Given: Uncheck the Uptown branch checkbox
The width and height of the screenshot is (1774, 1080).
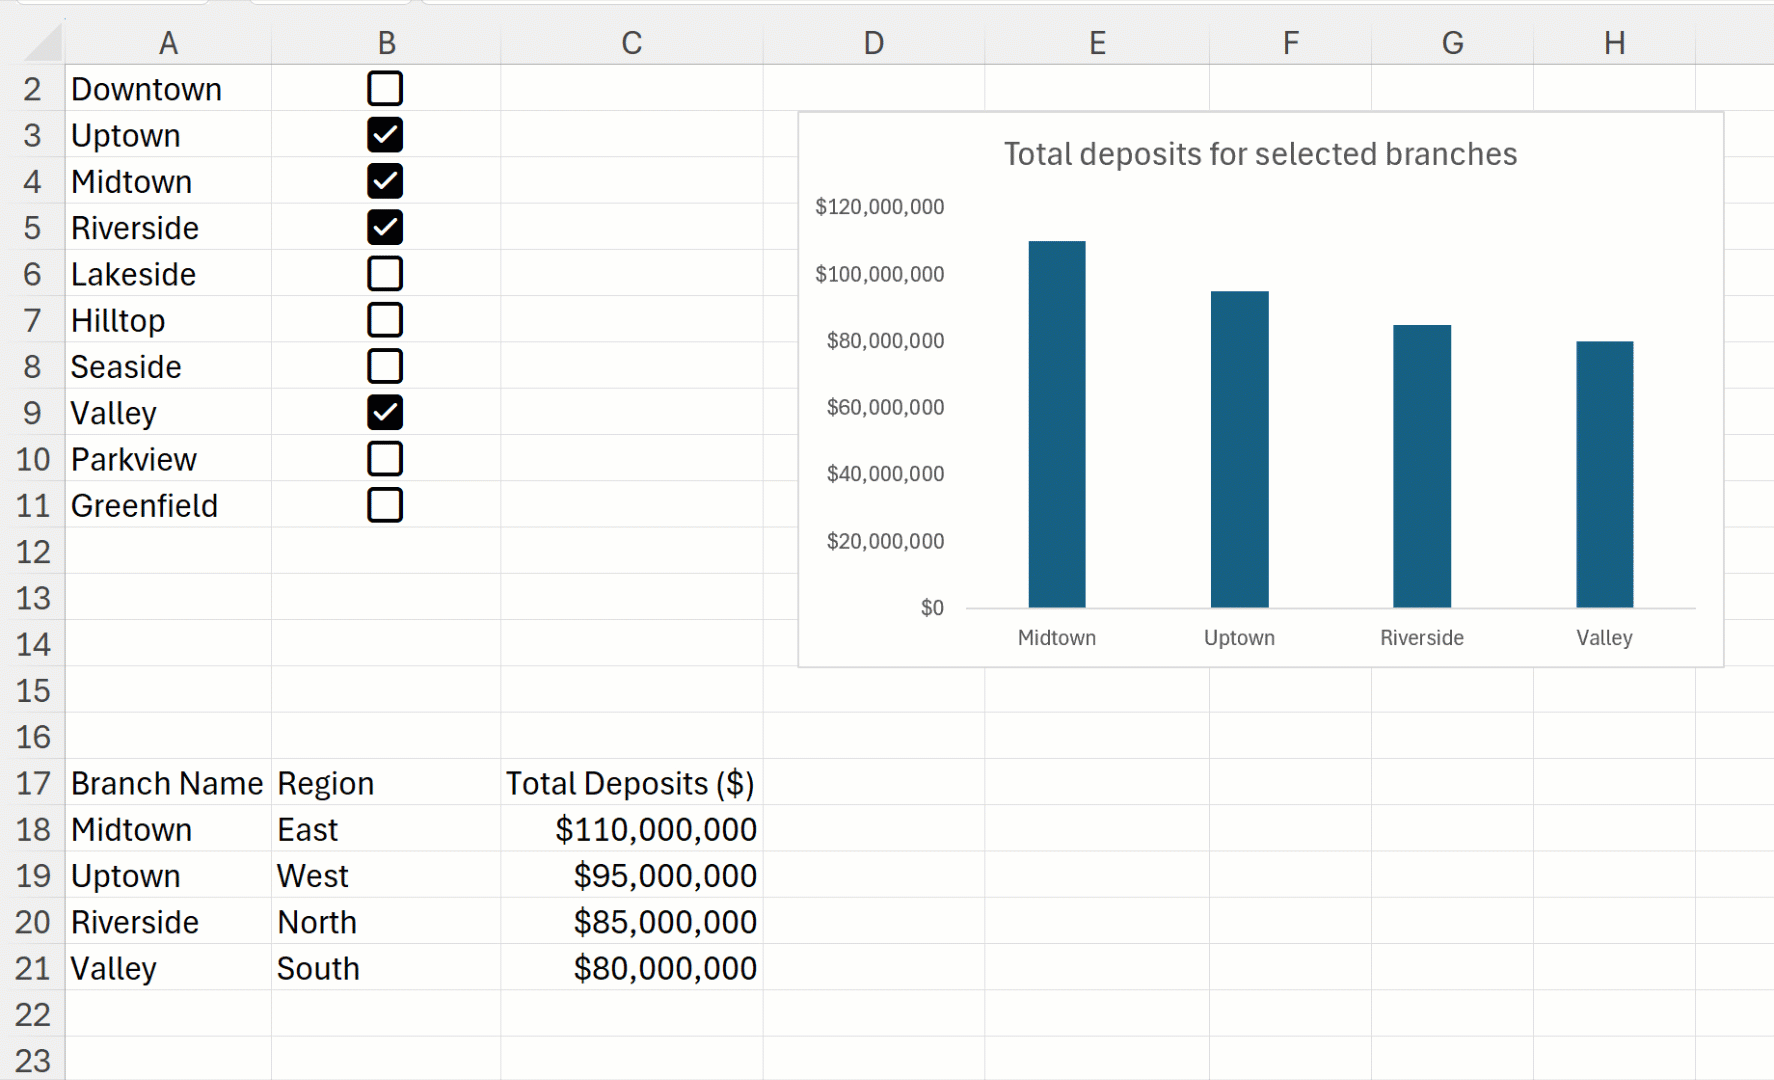Looking at the screenshot, I should 385,135.
